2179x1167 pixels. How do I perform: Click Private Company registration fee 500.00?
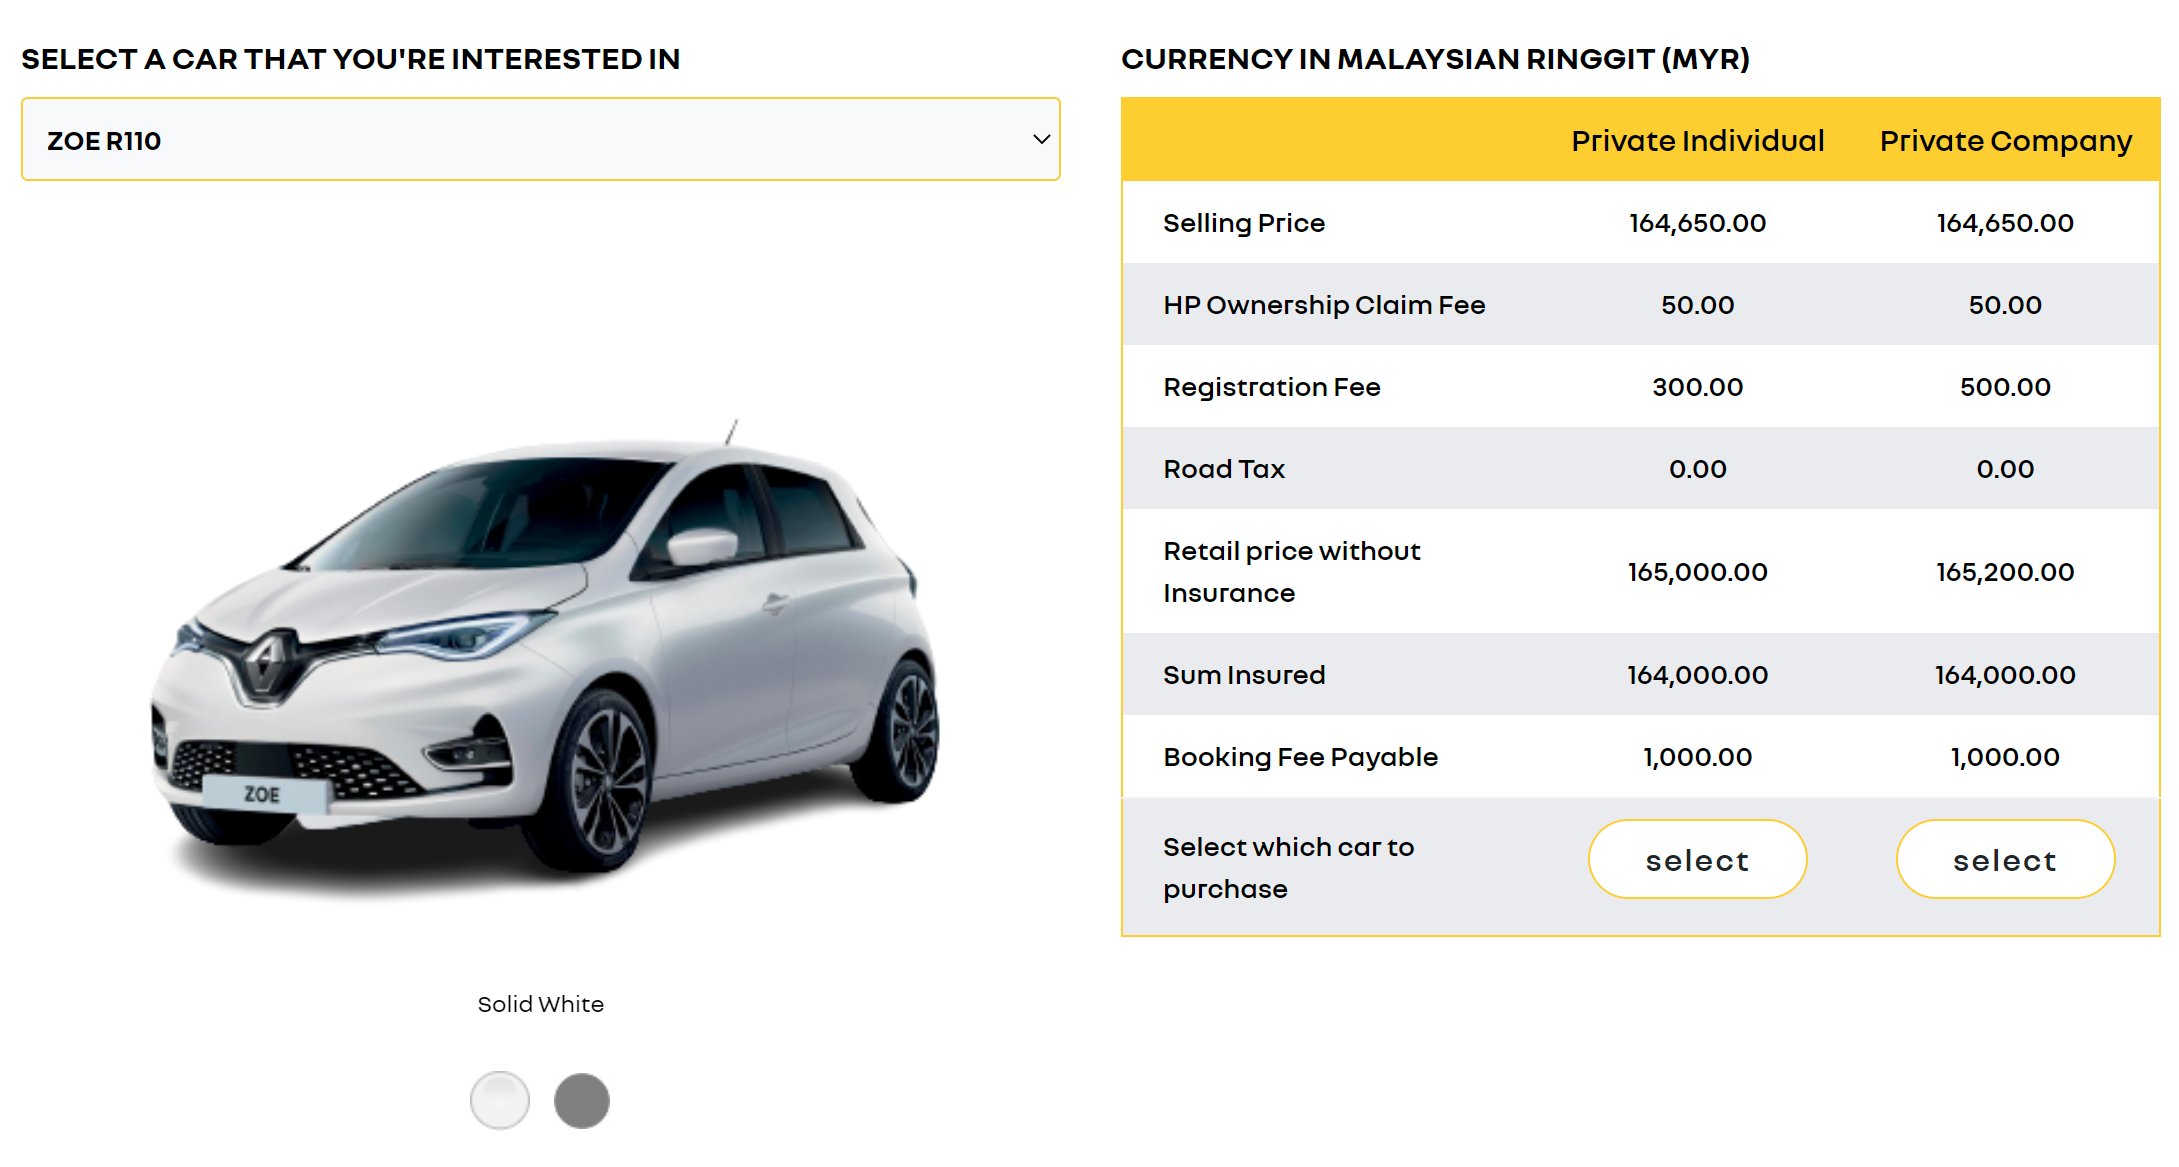pyautogui.click(x=2005, y=387)
